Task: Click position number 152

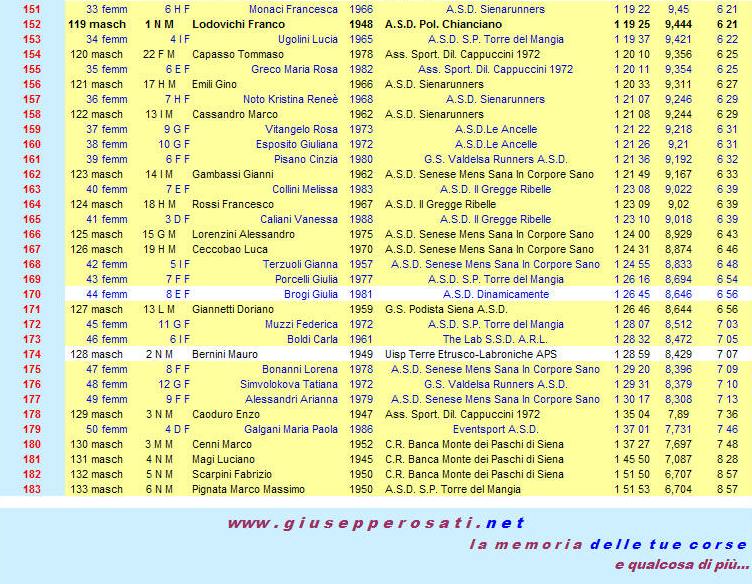Action: 32,24
